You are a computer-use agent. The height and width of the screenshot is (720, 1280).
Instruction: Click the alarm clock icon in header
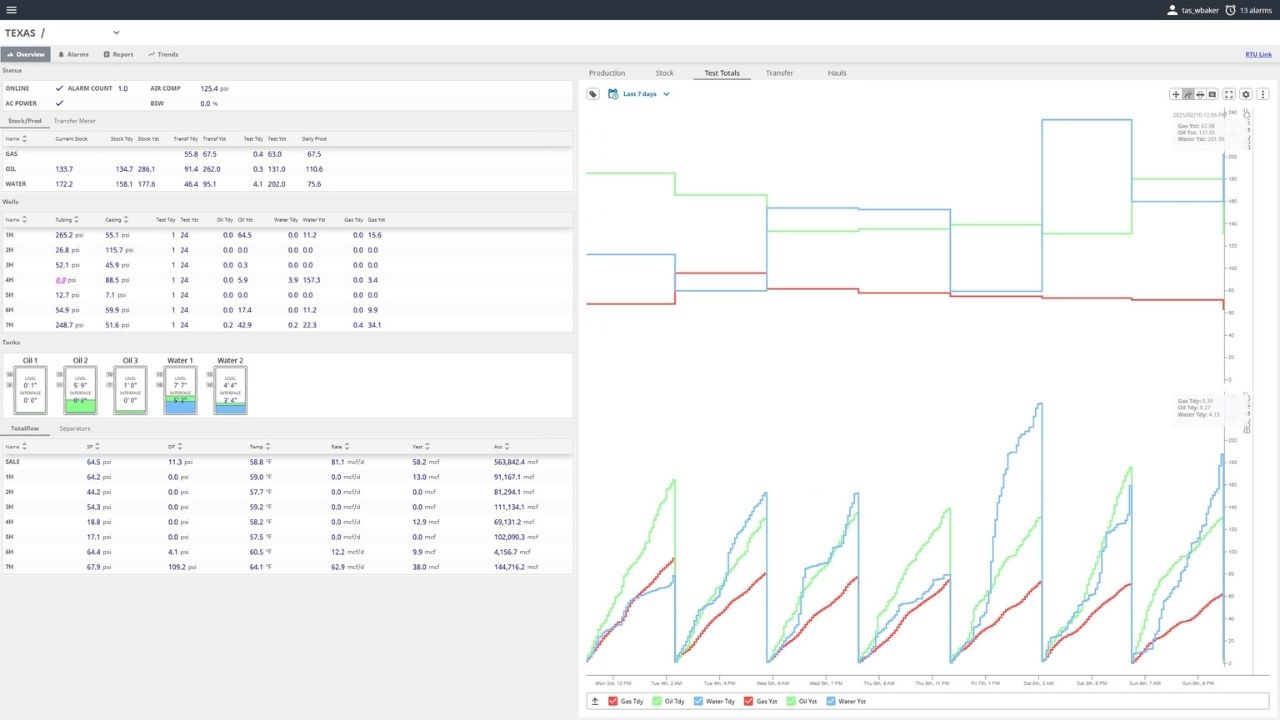coord(1230,10)
